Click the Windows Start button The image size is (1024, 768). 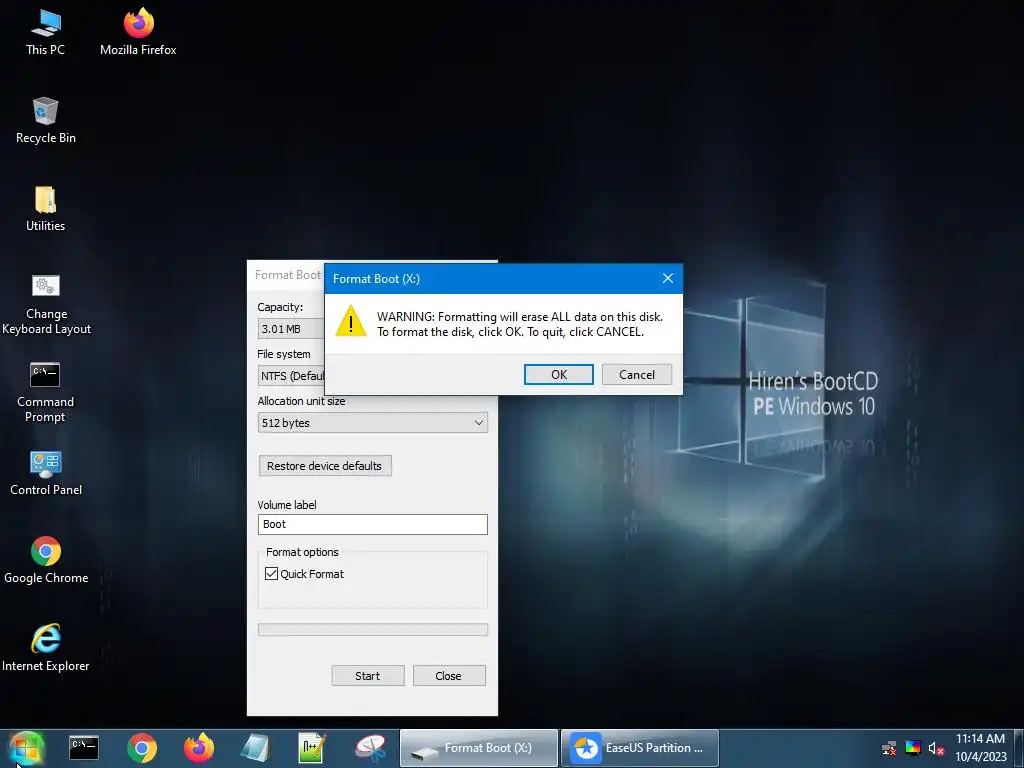coord(26,748)
